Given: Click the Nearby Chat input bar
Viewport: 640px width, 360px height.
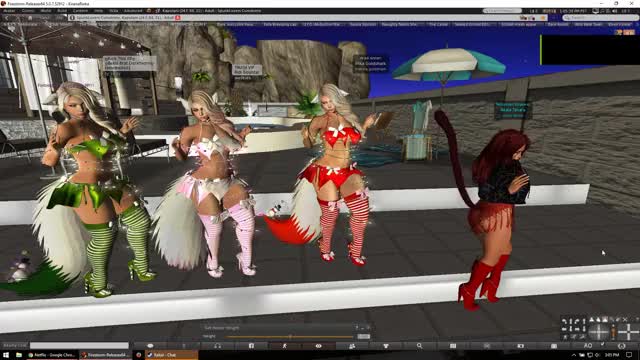Looking at the screenshot, I should 79,346.
